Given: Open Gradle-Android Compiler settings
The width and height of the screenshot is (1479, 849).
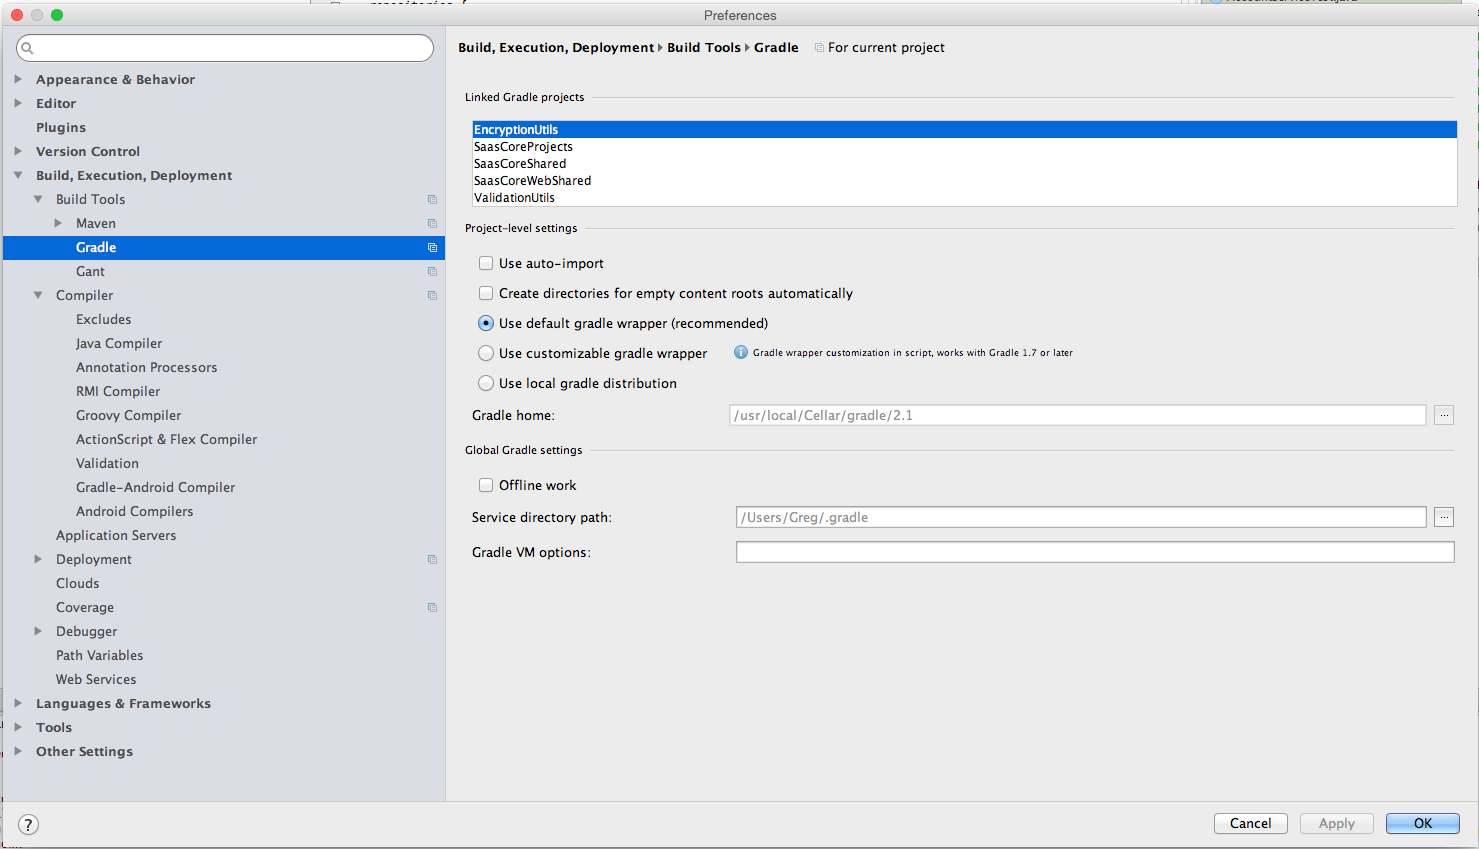Looking at the screenshot, I should point(156,487).
